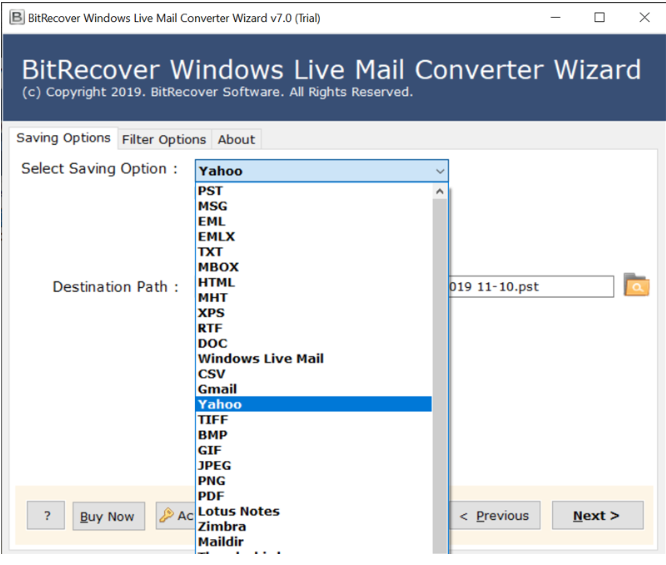666x565 pixels.
Task: Select Gmail in the dropdown list
Action: pos(217,389)
